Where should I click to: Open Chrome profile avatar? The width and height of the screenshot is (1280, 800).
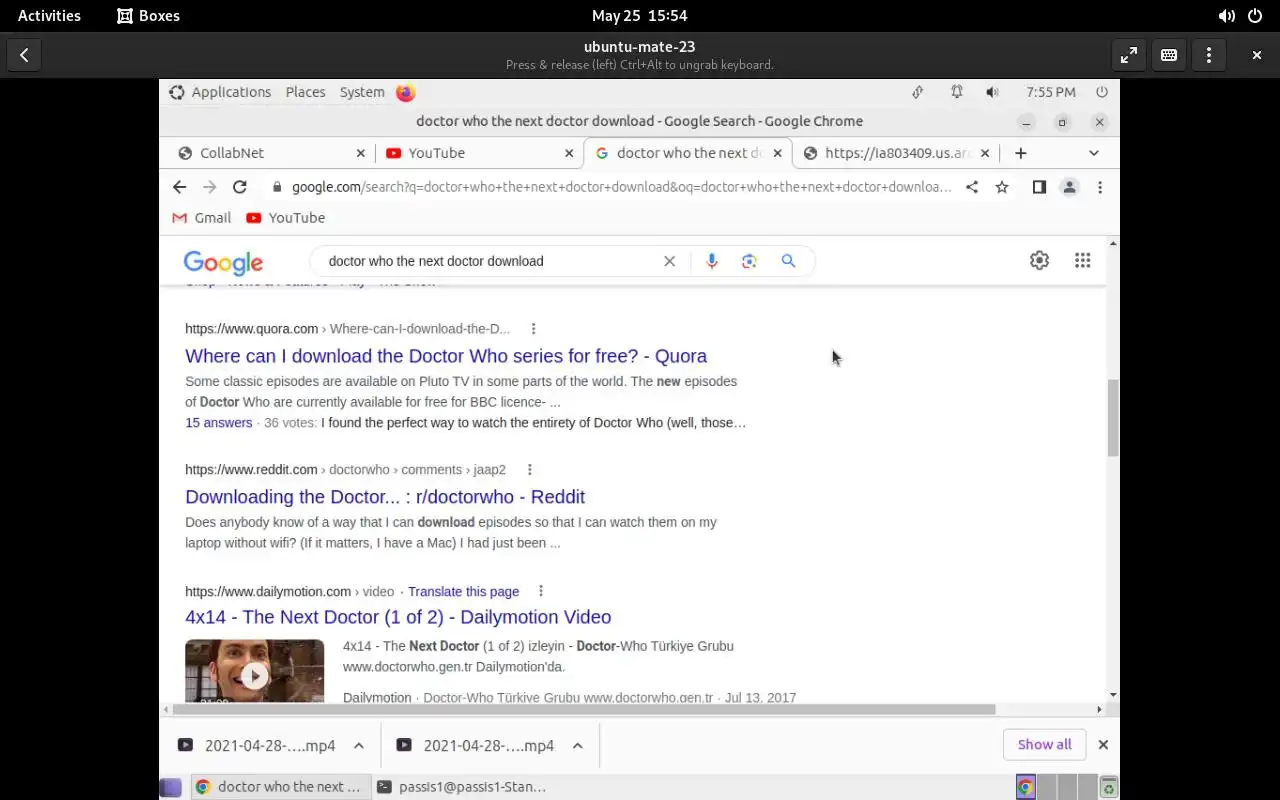click(1069, 187)
